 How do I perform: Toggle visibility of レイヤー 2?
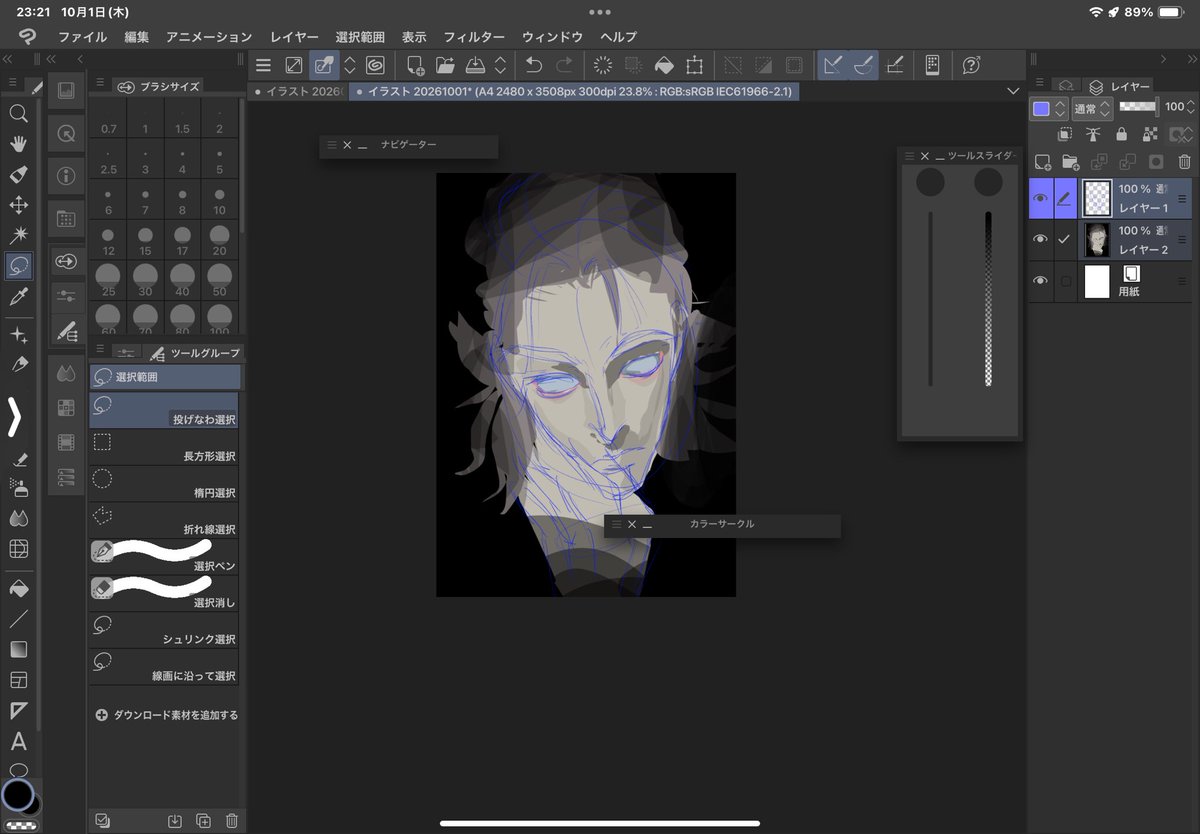tap(1041, 239)
